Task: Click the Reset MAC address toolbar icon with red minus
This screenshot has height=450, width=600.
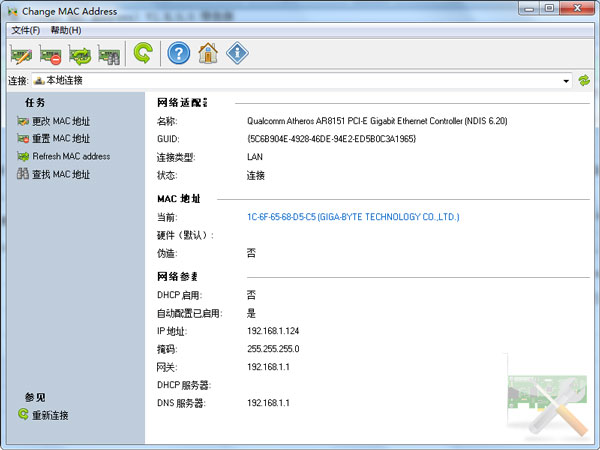Action: pyautogui.click(x=50, y=55)
